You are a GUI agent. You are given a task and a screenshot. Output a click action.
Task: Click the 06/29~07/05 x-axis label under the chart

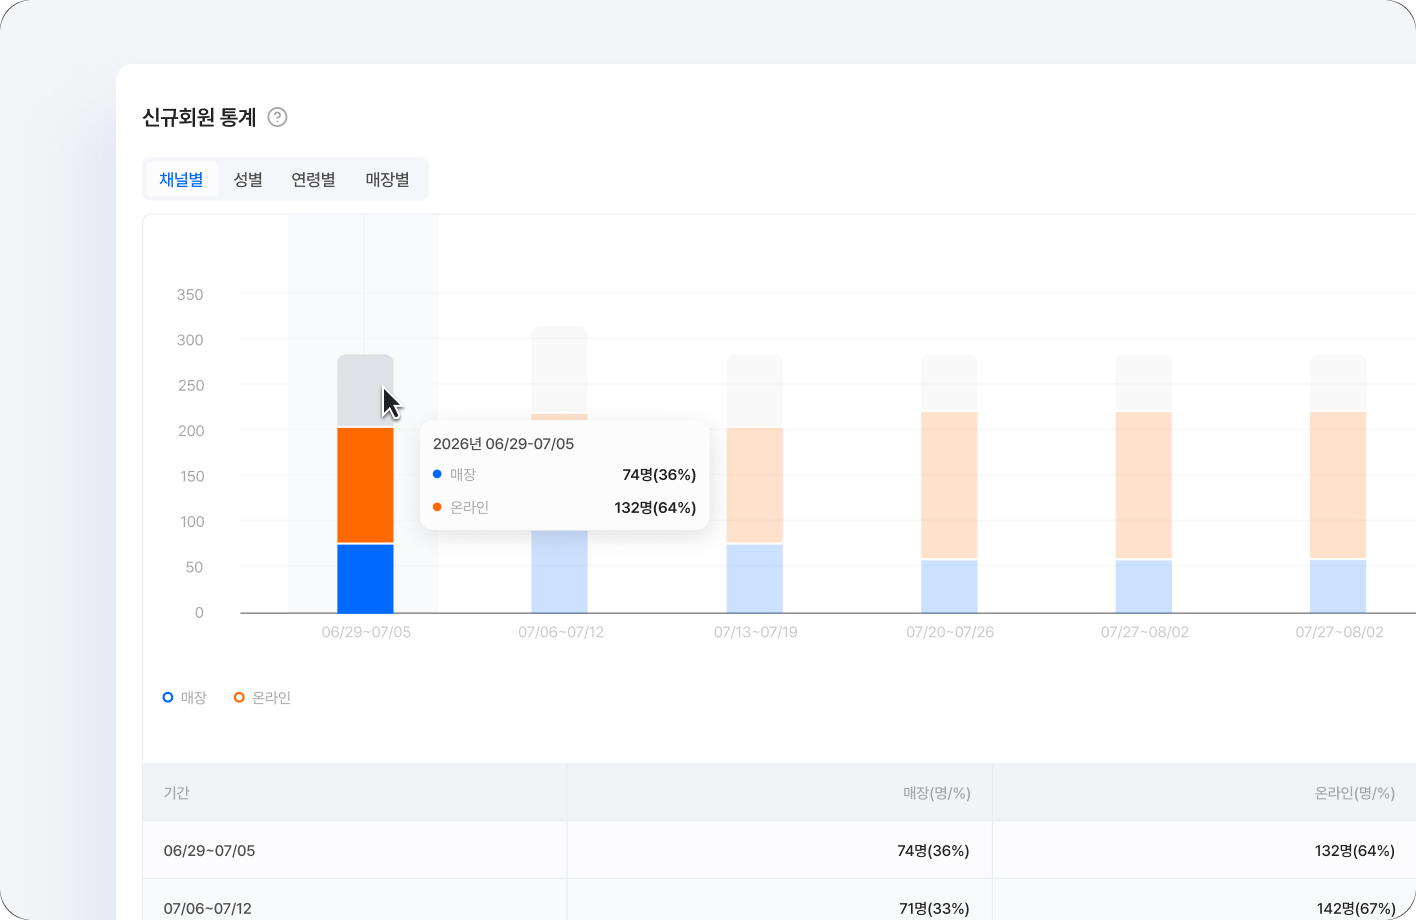pyautogui.click(x=366, y=632)
